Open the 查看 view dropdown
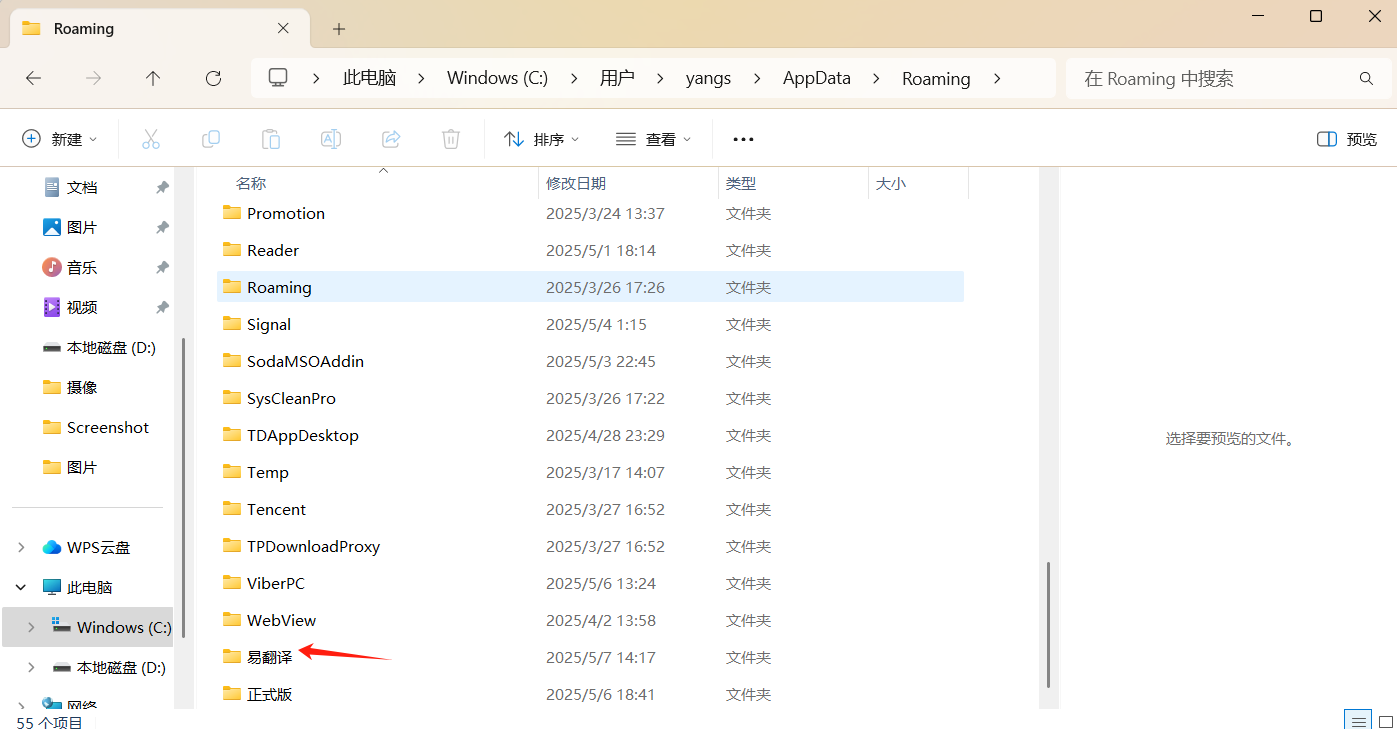Image resolution: width=1397 pixels, height=729 pixels. (x=654, y=139)
